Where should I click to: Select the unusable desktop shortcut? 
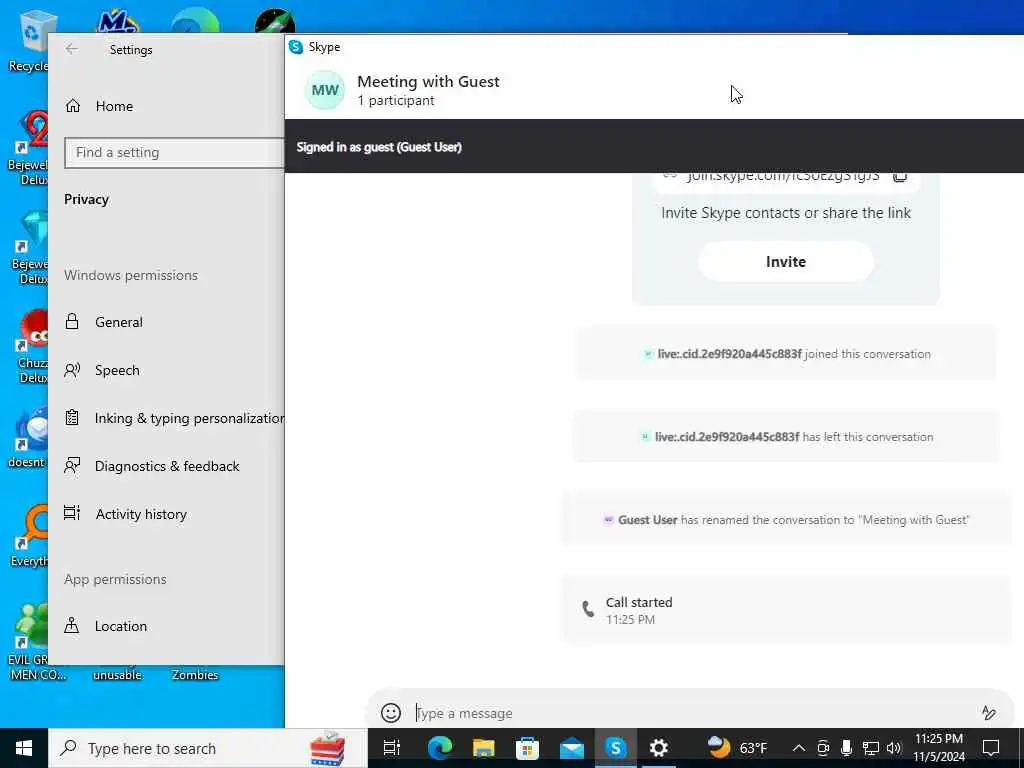tap(117, 675)
